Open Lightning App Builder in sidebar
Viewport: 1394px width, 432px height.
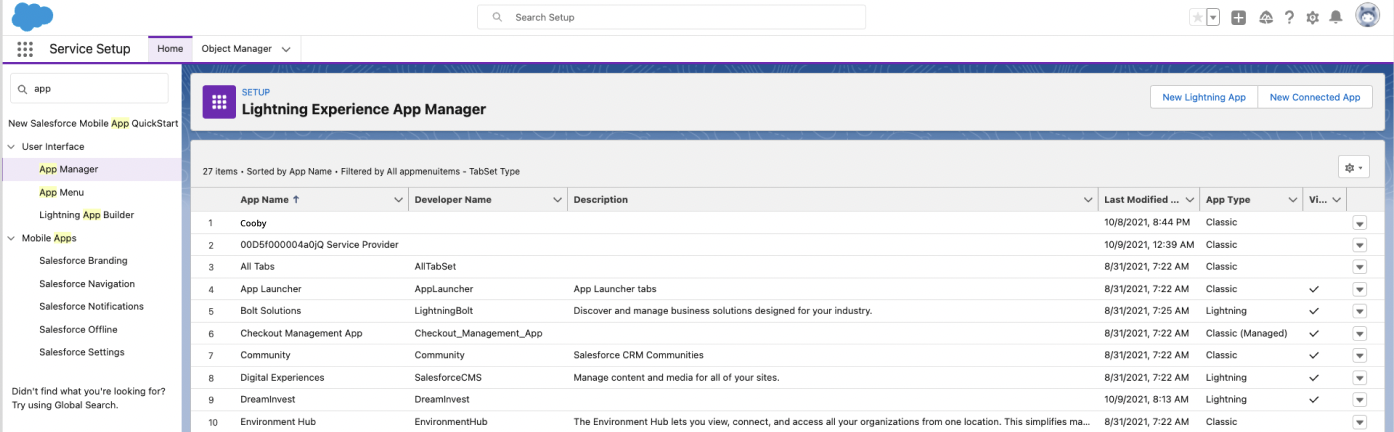(x=86, y=215)
